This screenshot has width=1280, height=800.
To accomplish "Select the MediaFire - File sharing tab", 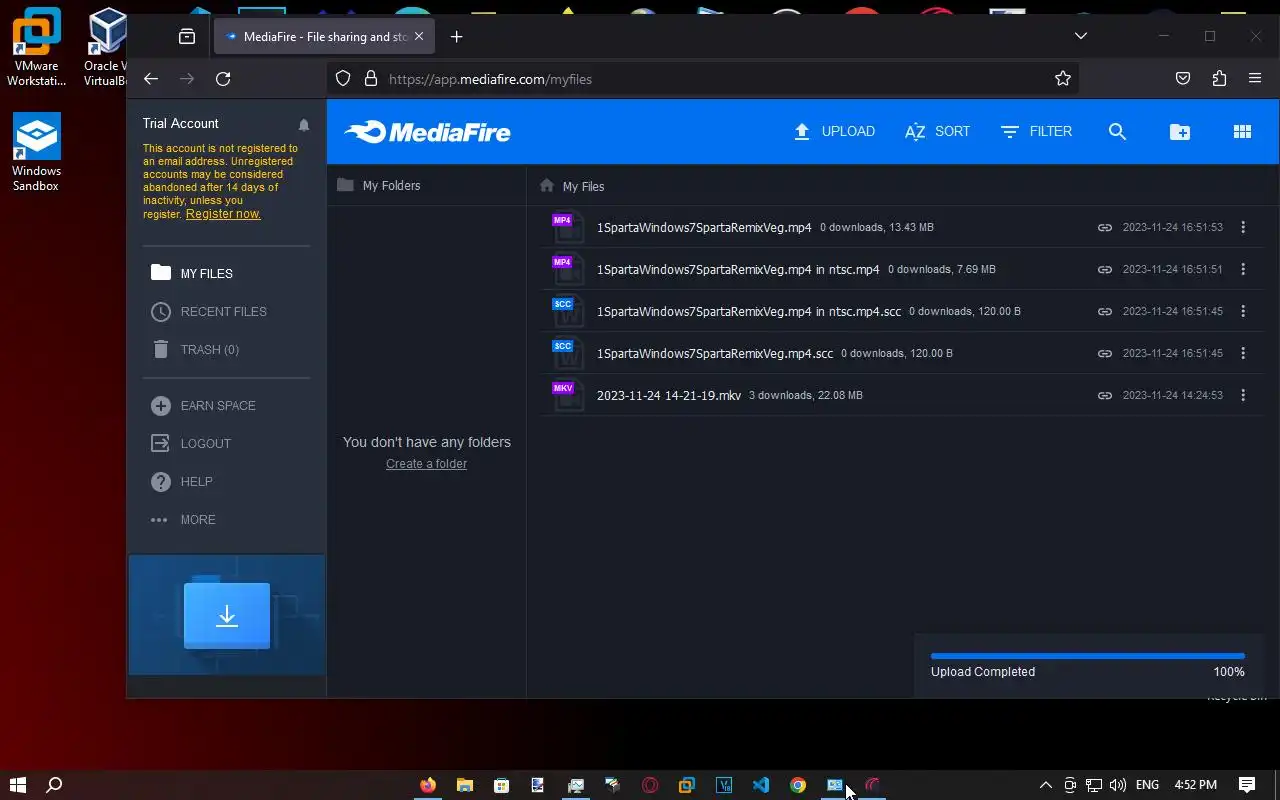I will click(324, 37).
